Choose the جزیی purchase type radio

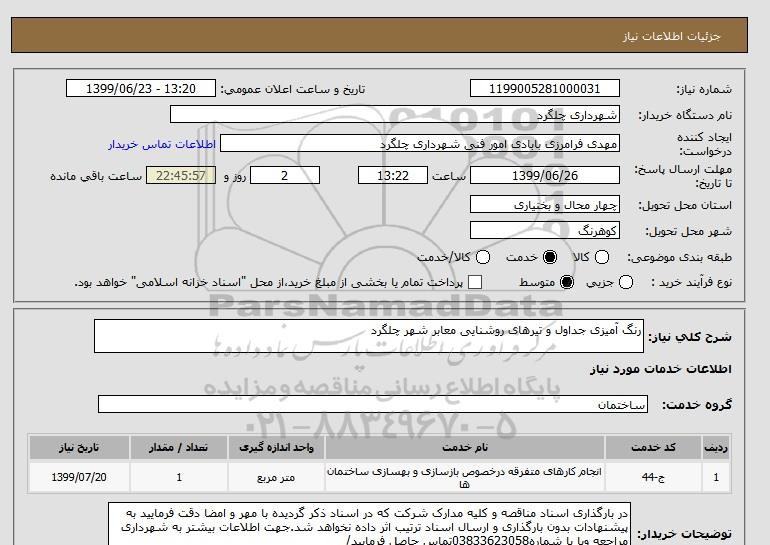tap(626, 282)
